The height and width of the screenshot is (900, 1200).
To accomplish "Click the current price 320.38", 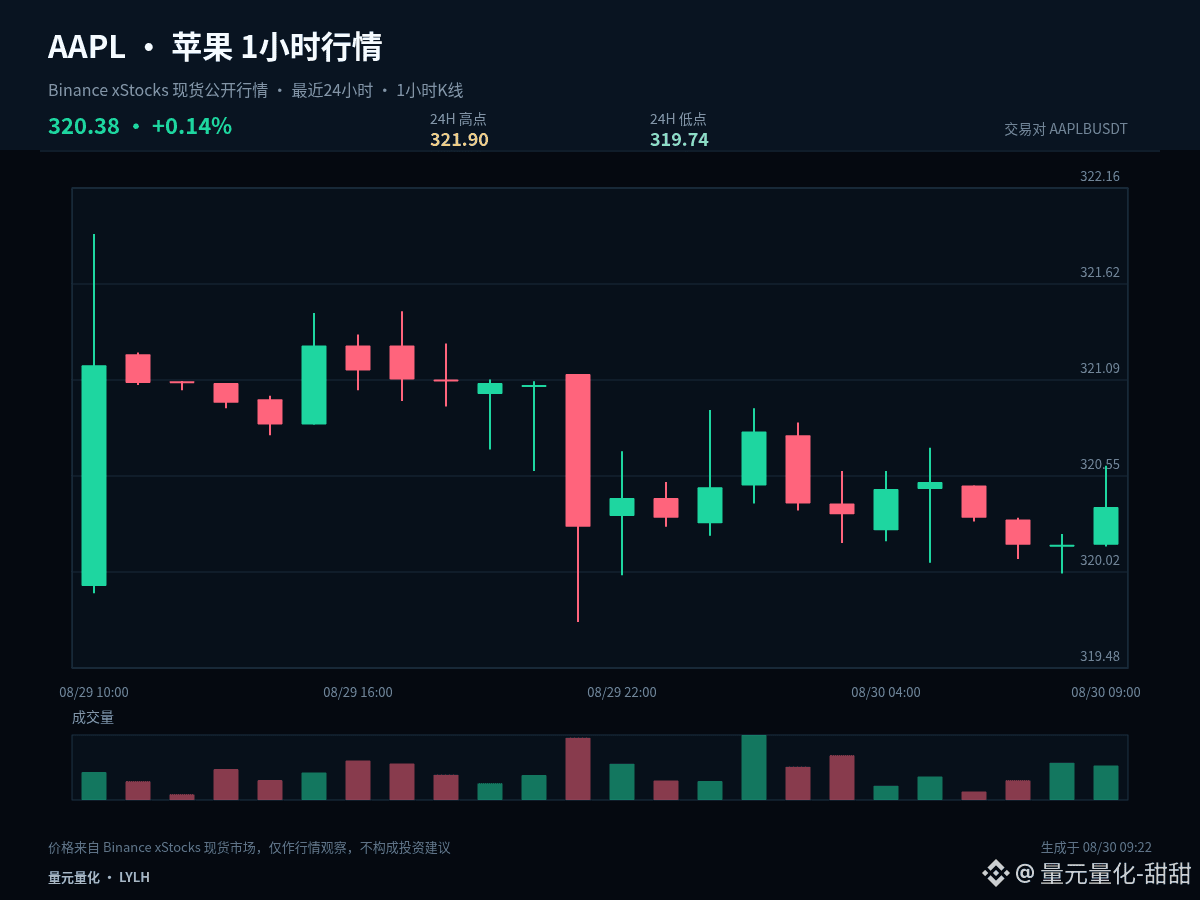I will click(x=84, y=126).
